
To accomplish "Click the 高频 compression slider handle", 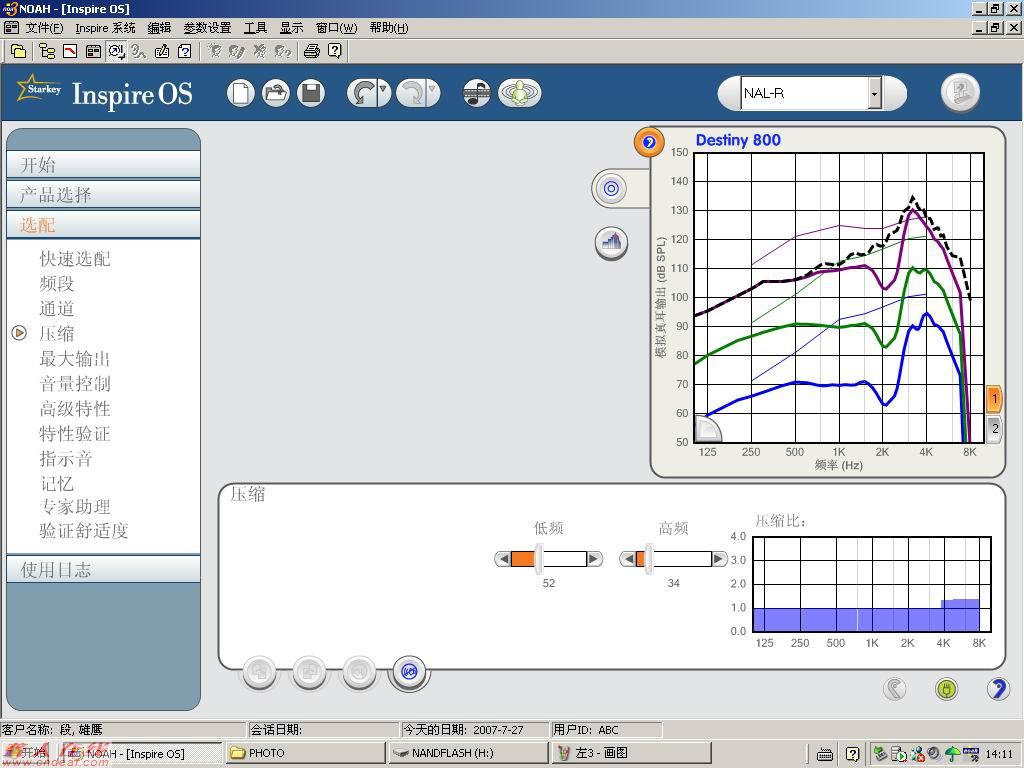I will [x=648, y=558].
